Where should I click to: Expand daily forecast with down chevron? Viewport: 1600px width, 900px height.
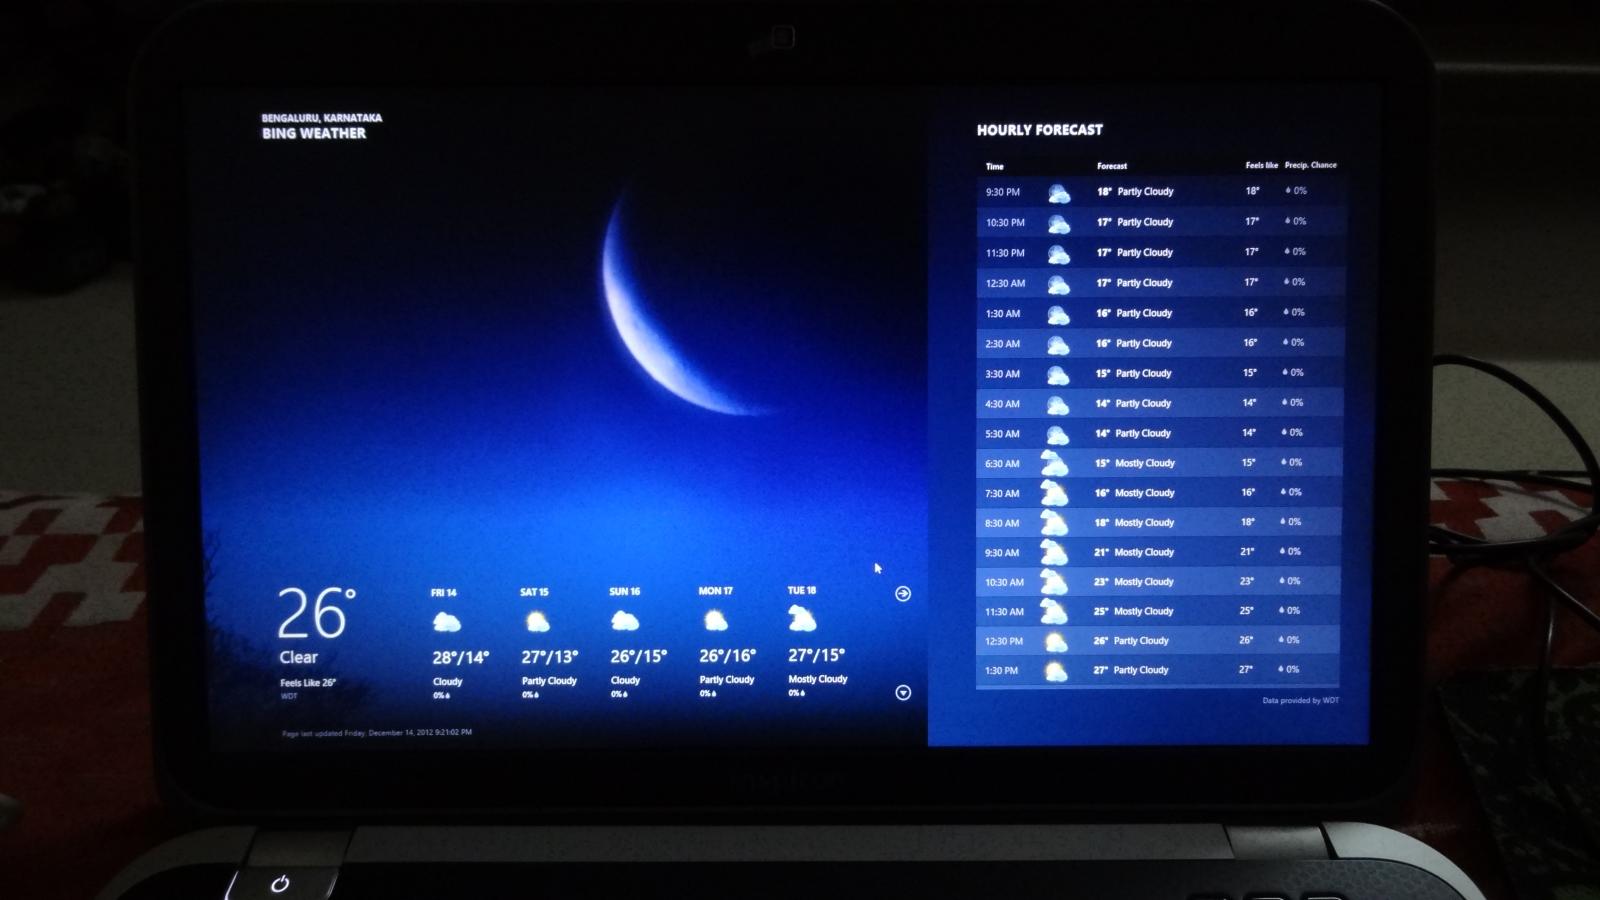[903, 693]
